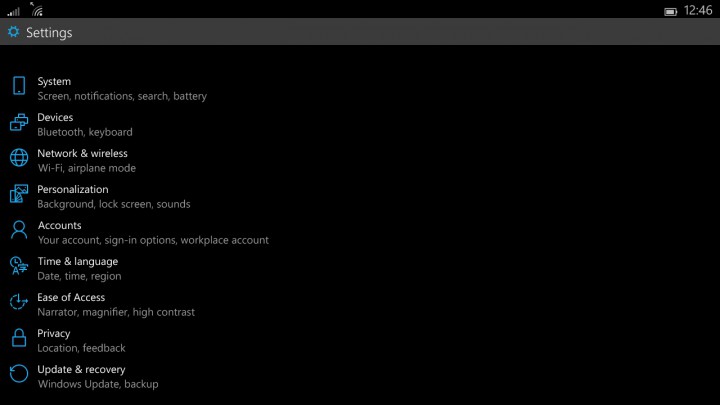Viewport: 720px width, 405px height.
Task: Go to Accounts settings label
Action: (59, 225)
